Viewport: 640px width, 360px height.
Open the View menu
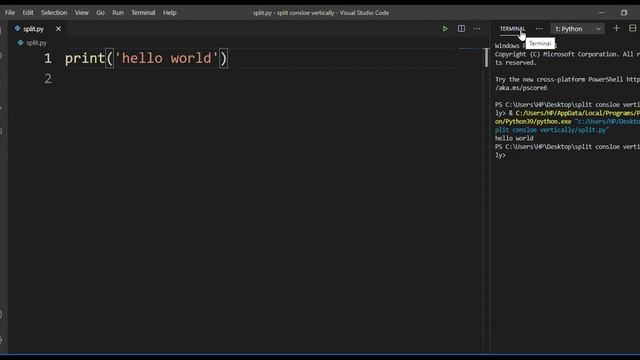tap(81, 13)
